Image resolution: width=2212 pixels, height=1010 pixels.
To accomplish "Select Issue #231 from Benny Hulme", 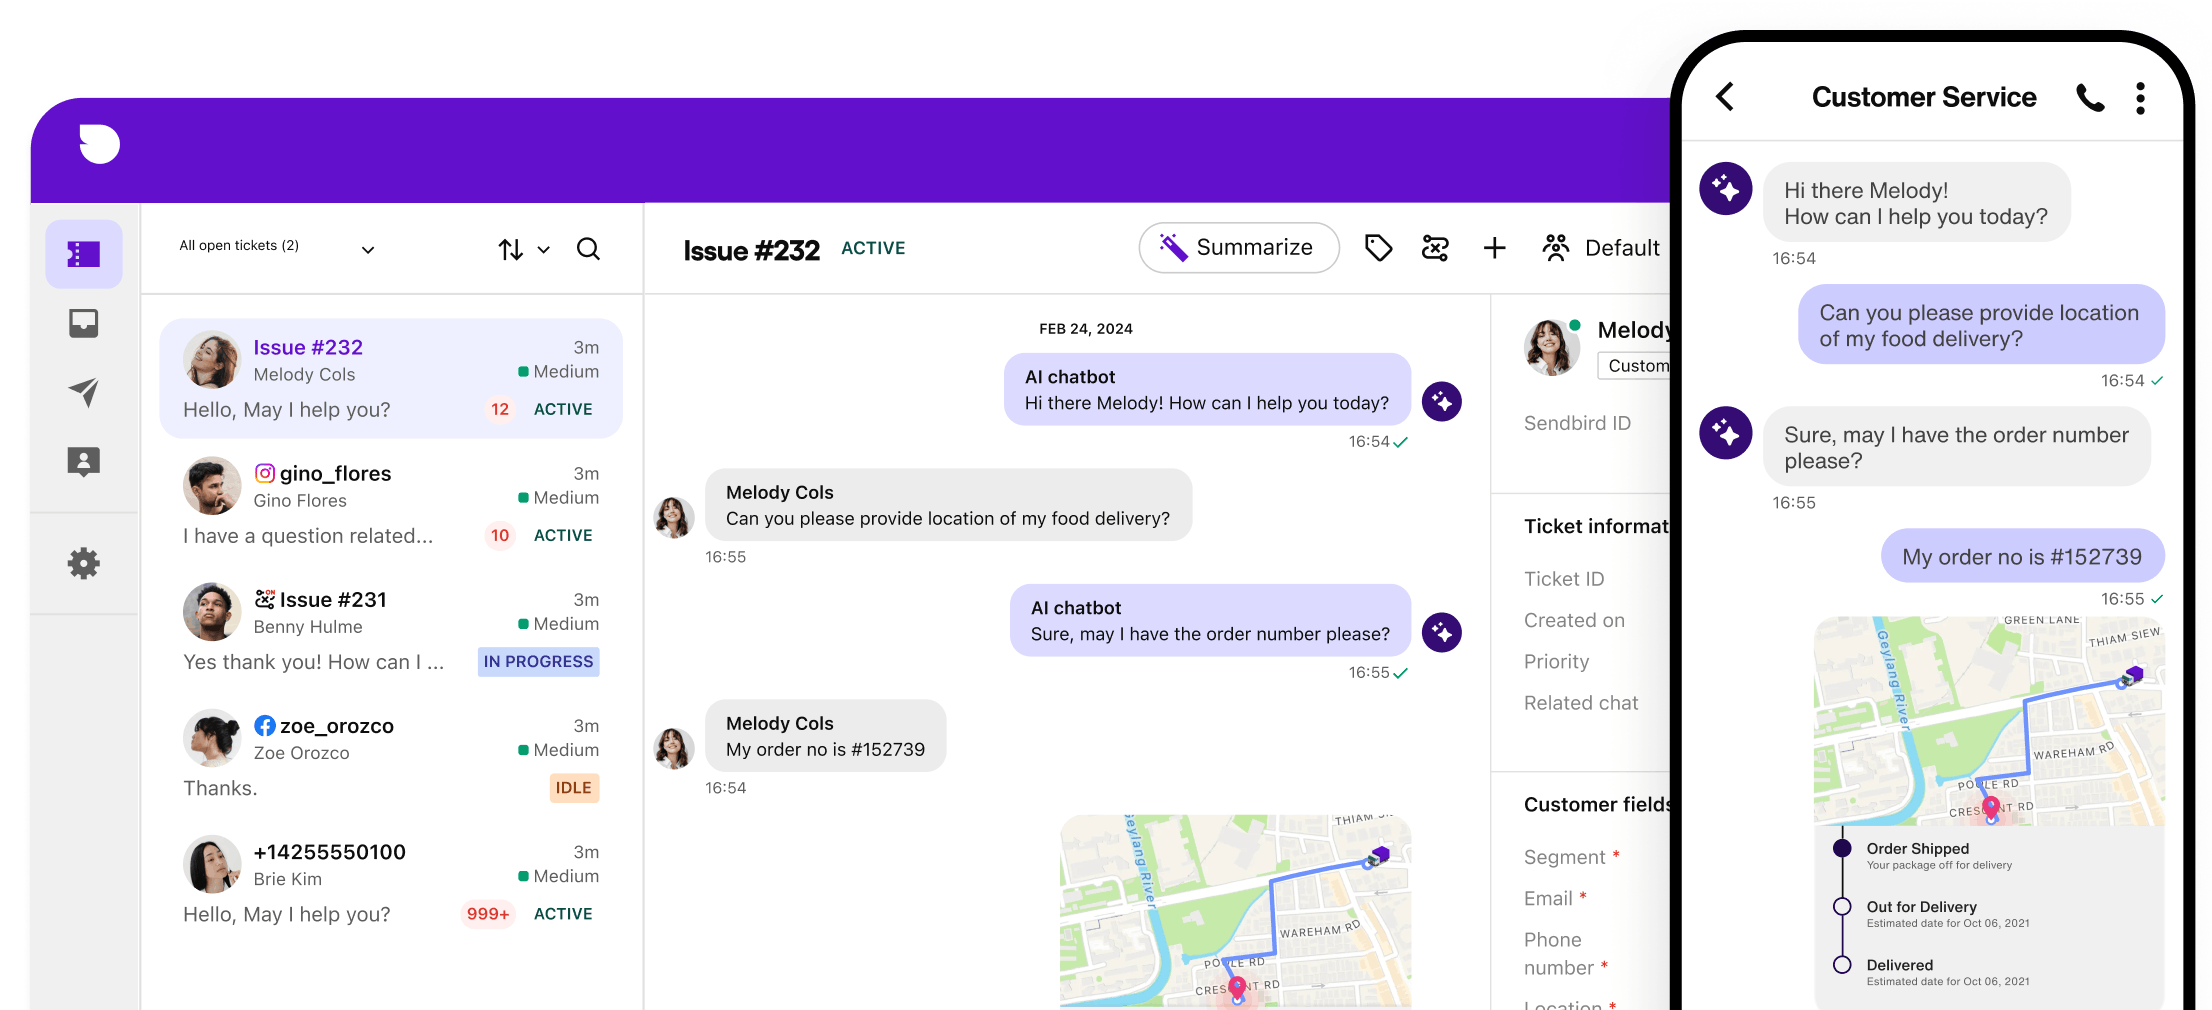I will point(391,630).
